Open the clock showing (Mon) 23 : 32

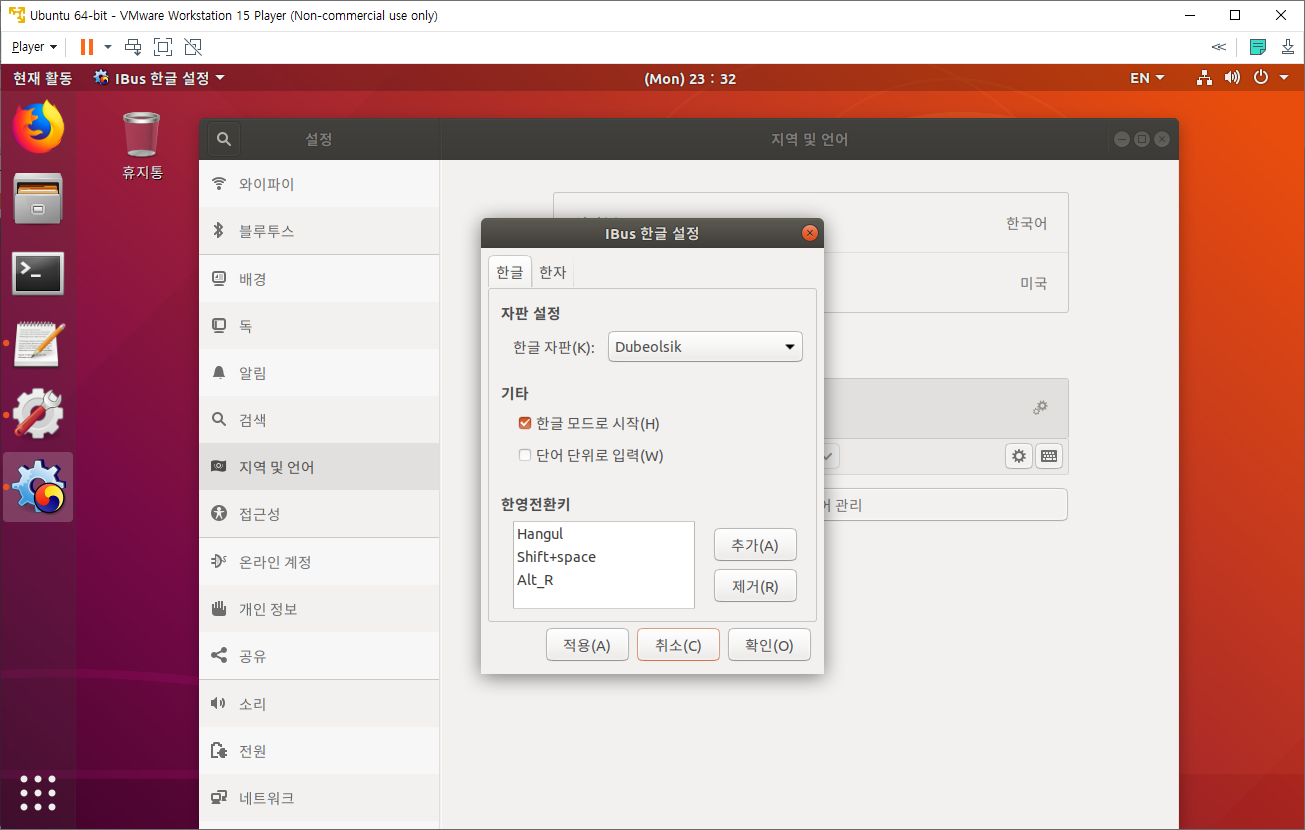tap(690, 78)
